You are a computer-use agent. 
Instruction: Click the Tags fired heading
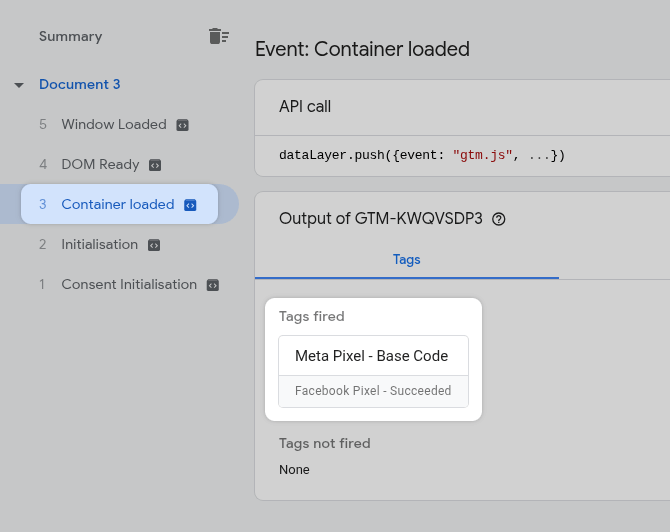pyautogui.click(x=311, y=316)
